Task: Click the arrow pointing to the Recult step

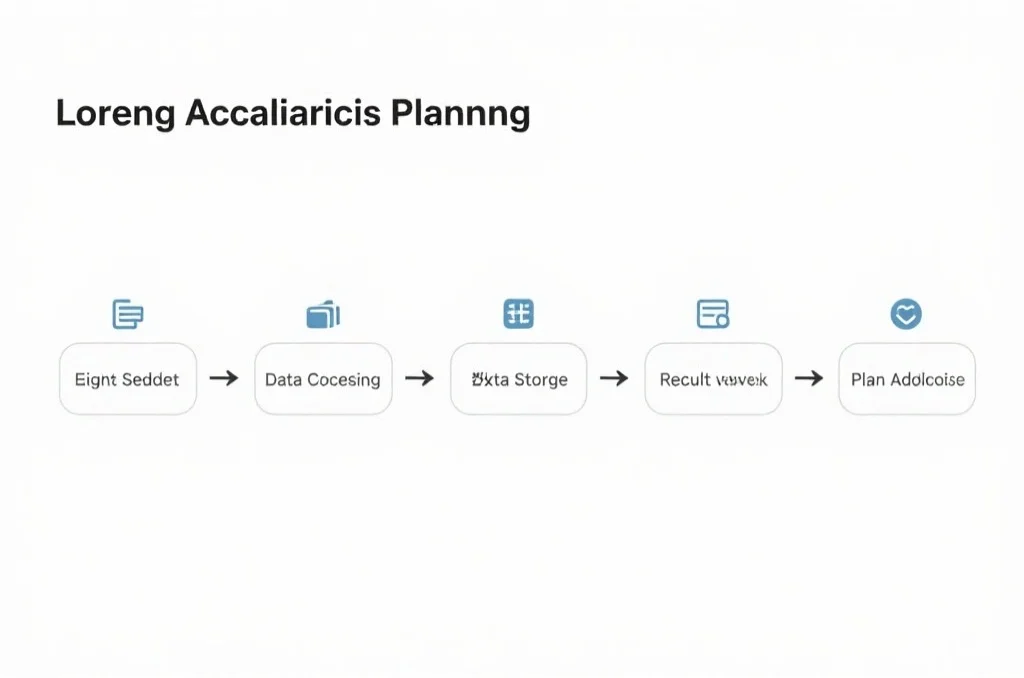Action: click(614, 378)
